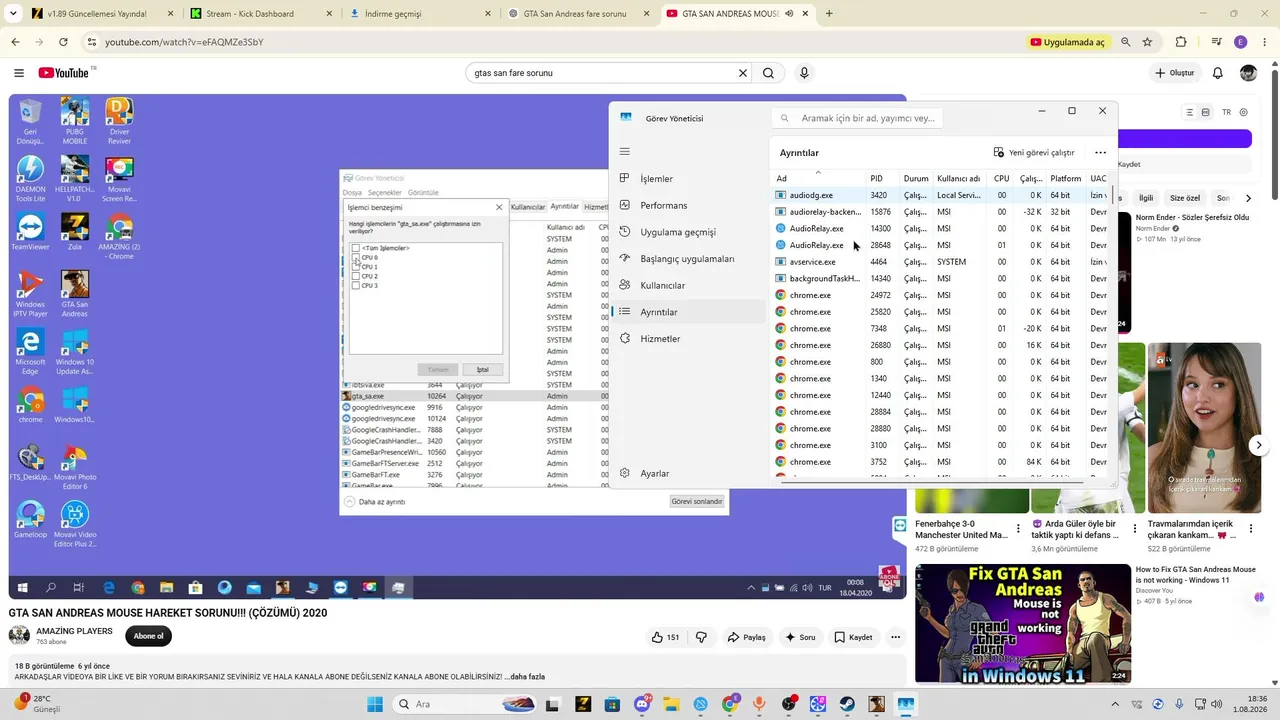Image resolution: width=1280 pixels, height=720 pixels.
Task: Open YouTube notifications bell
Action: click(x=1218, y=73)
